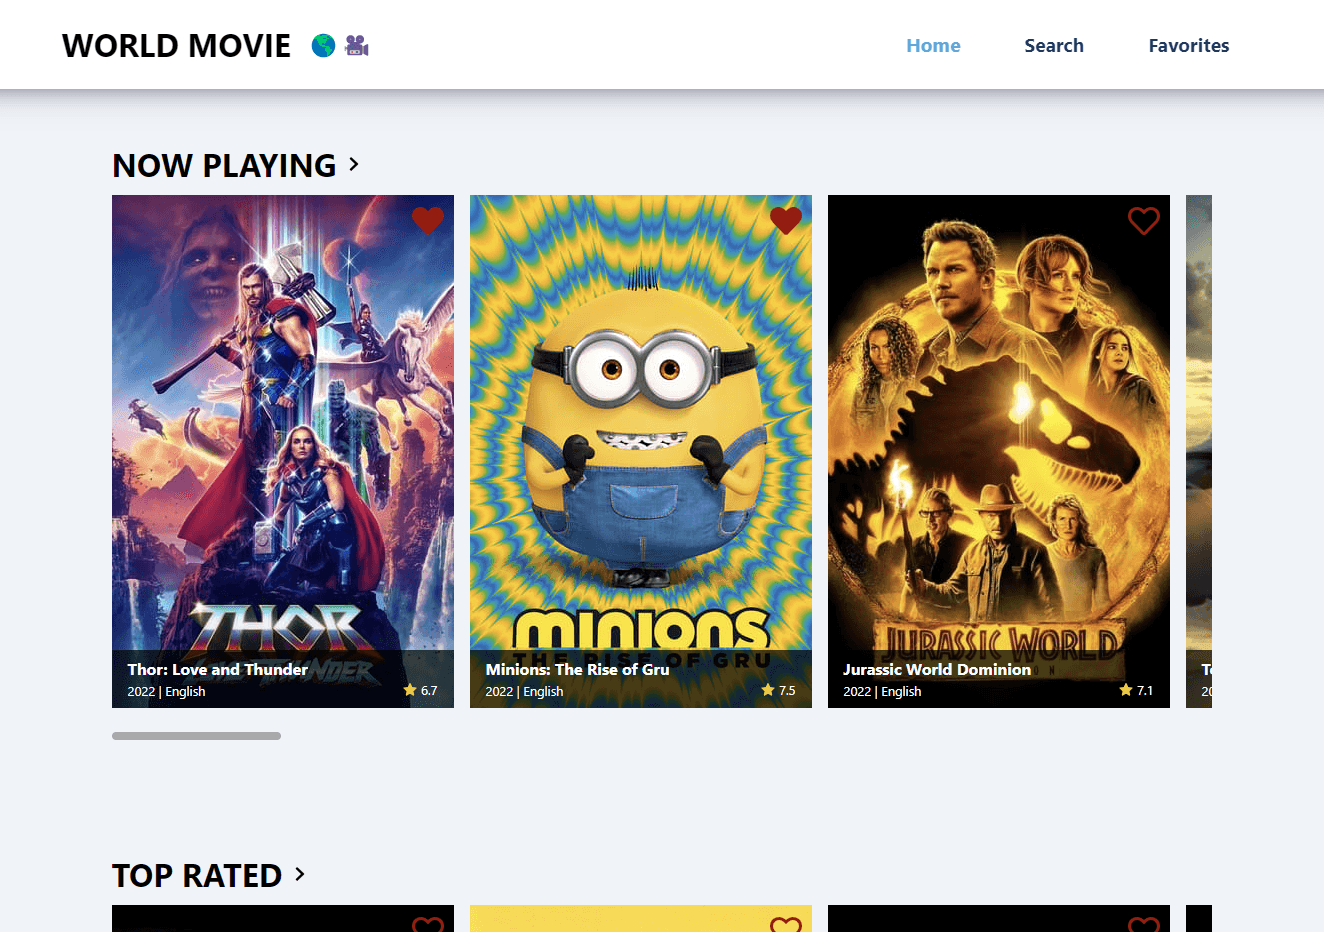This screenshot has width=1324, height=932.
Task: Click the WORLD MOVIE site logo title
Action: [176, 45]
